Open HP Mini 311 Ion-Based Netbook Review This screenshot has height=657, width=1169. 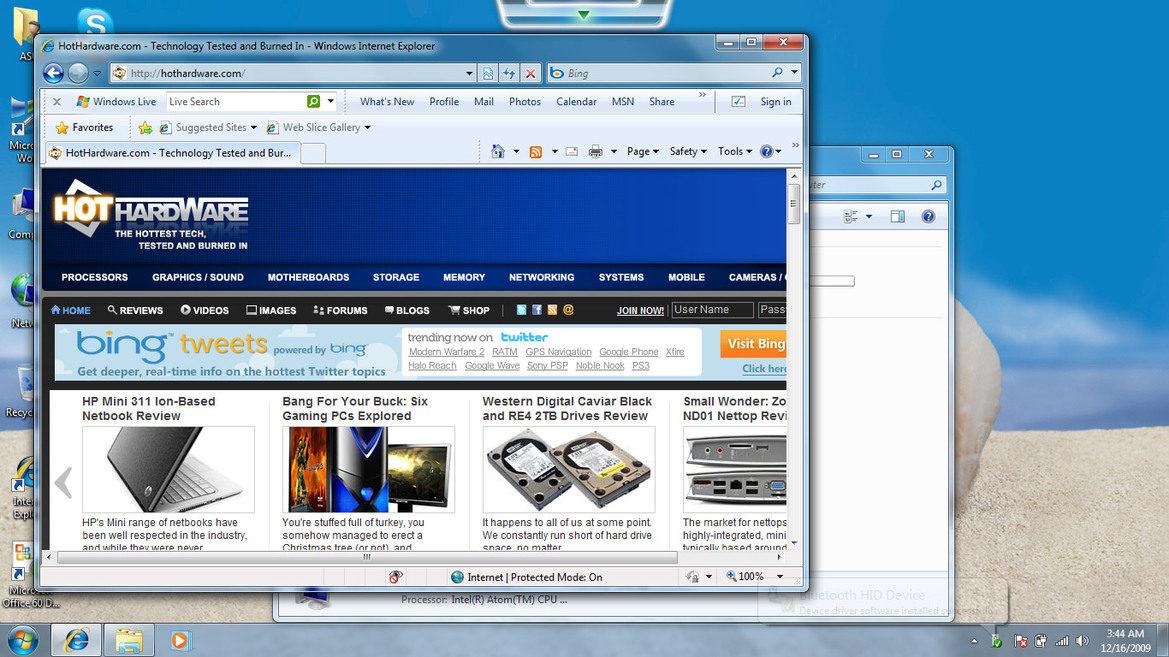[x=148, y=409]
